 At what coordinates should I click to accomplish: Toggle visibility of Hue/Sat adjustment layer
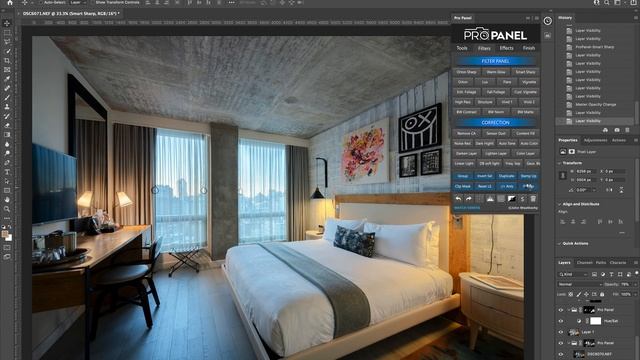coord(561,321)
